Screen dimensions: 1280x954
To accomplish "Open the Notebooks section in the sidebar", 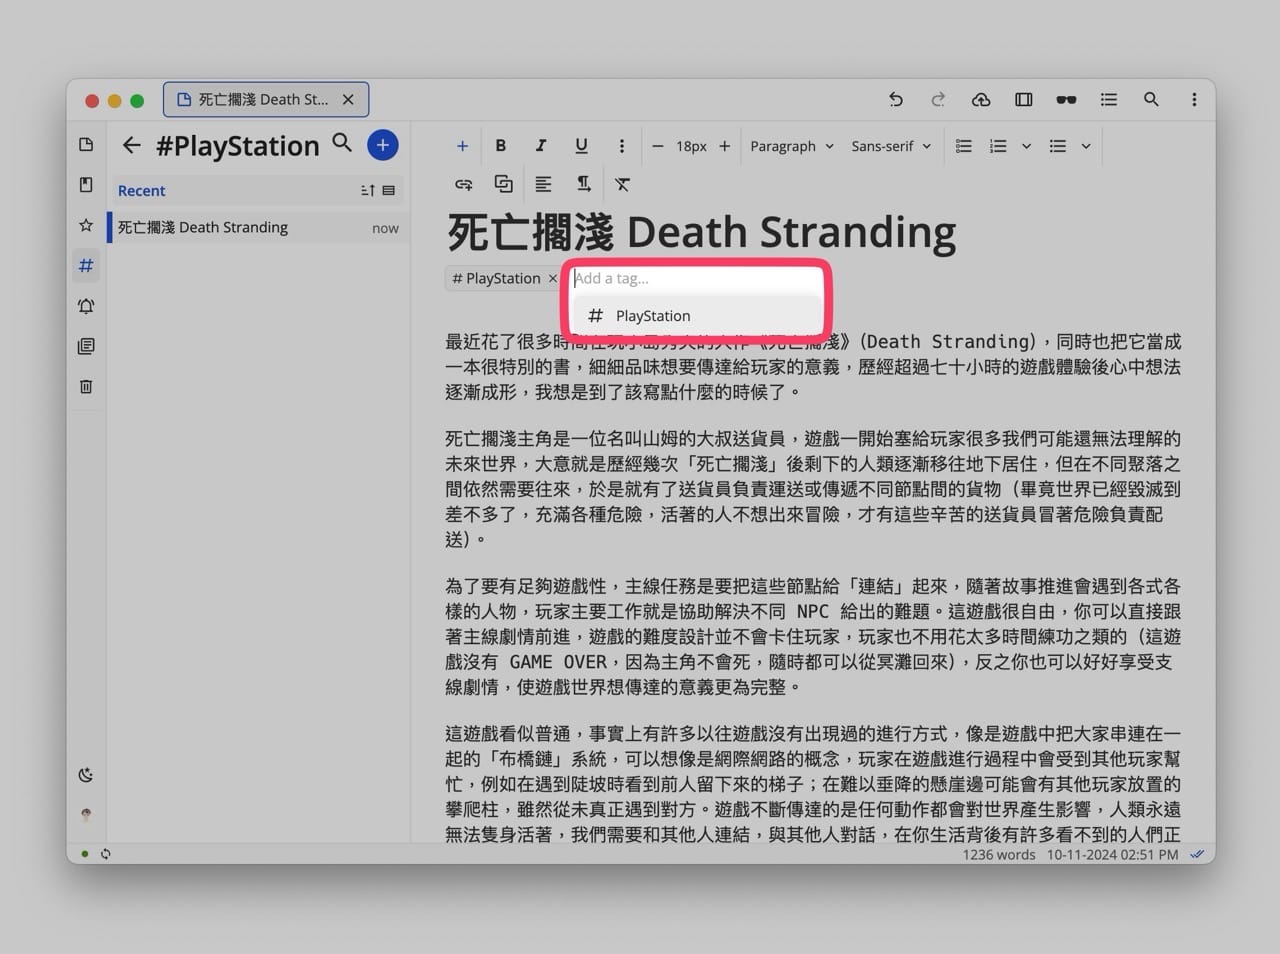I will pos(86,185).
